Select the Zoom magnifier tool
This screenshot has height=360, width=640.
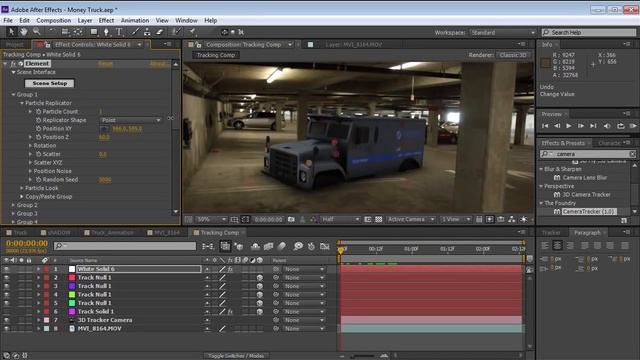click(36, 32)
